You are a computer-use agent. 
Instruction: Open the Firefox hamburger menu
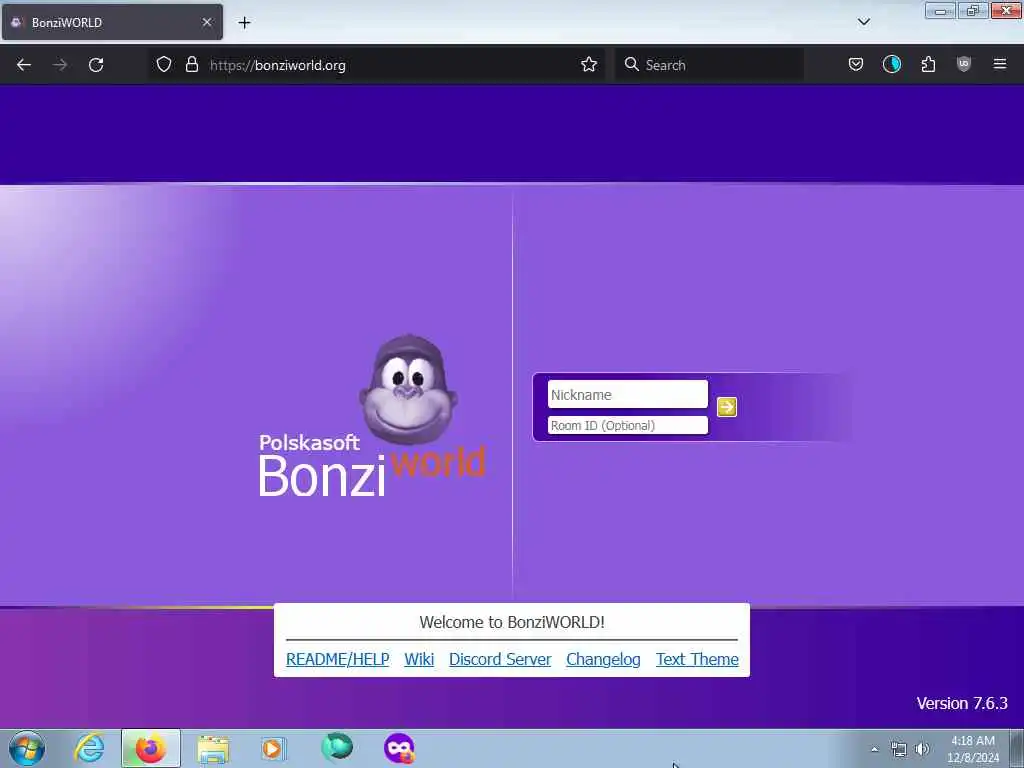pos(1000,64)
